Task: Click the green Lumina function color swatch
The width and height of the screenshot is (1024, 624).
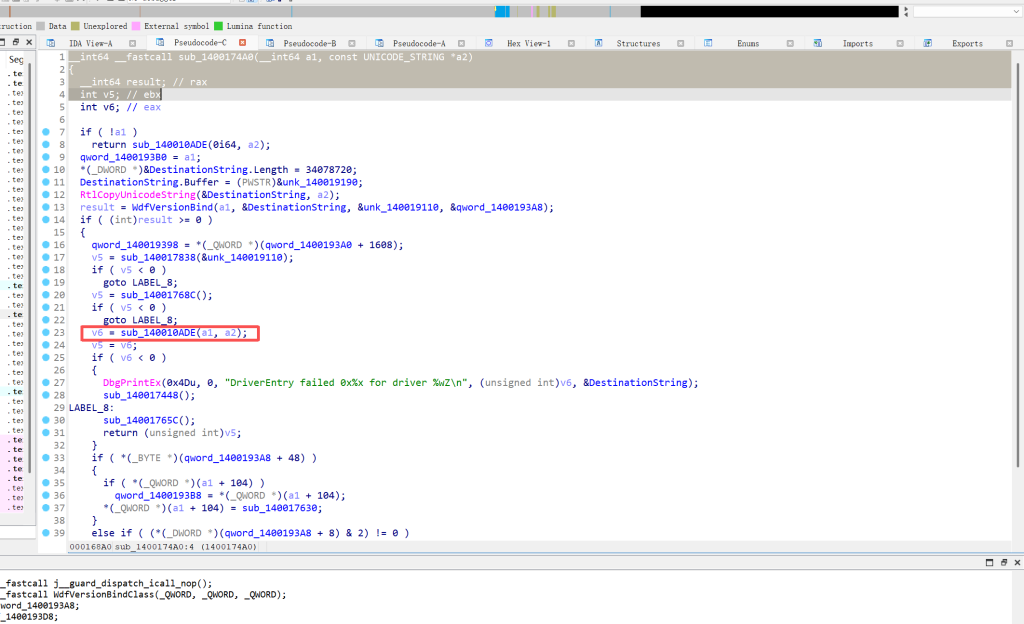Action: coord(219,26)
